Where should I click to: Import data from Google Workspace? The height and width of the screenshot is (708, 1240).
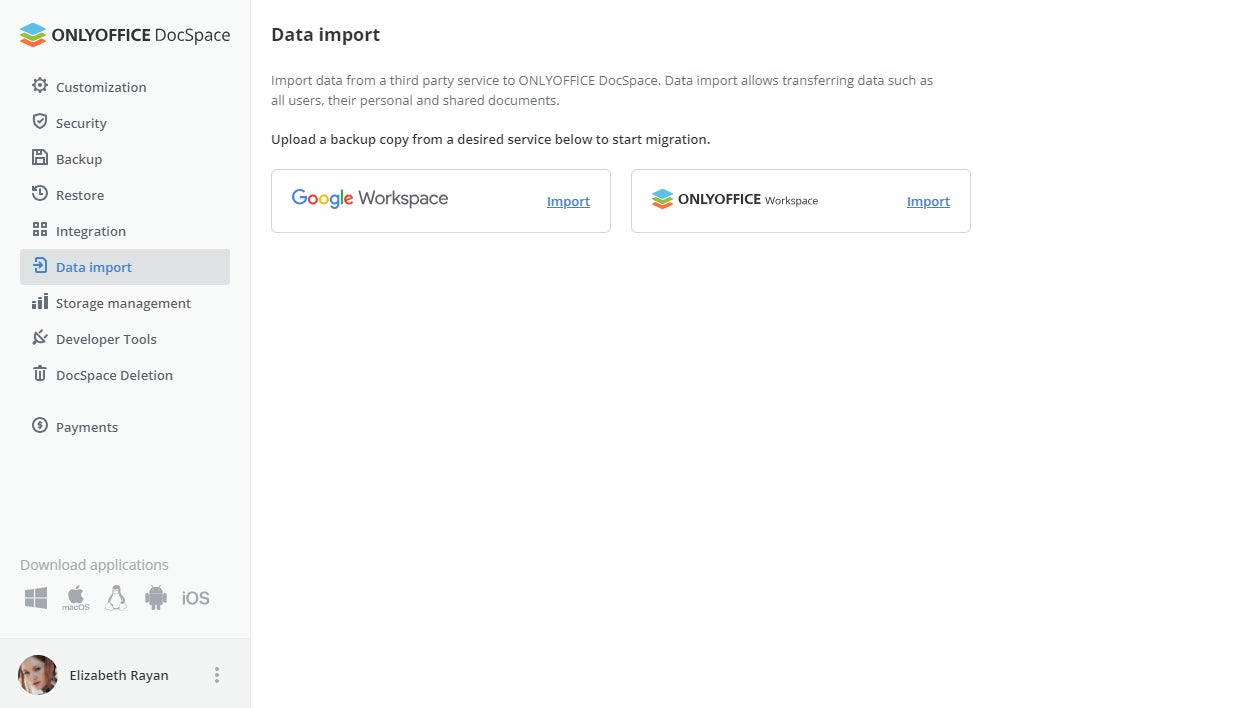click(x=568, y=201)
